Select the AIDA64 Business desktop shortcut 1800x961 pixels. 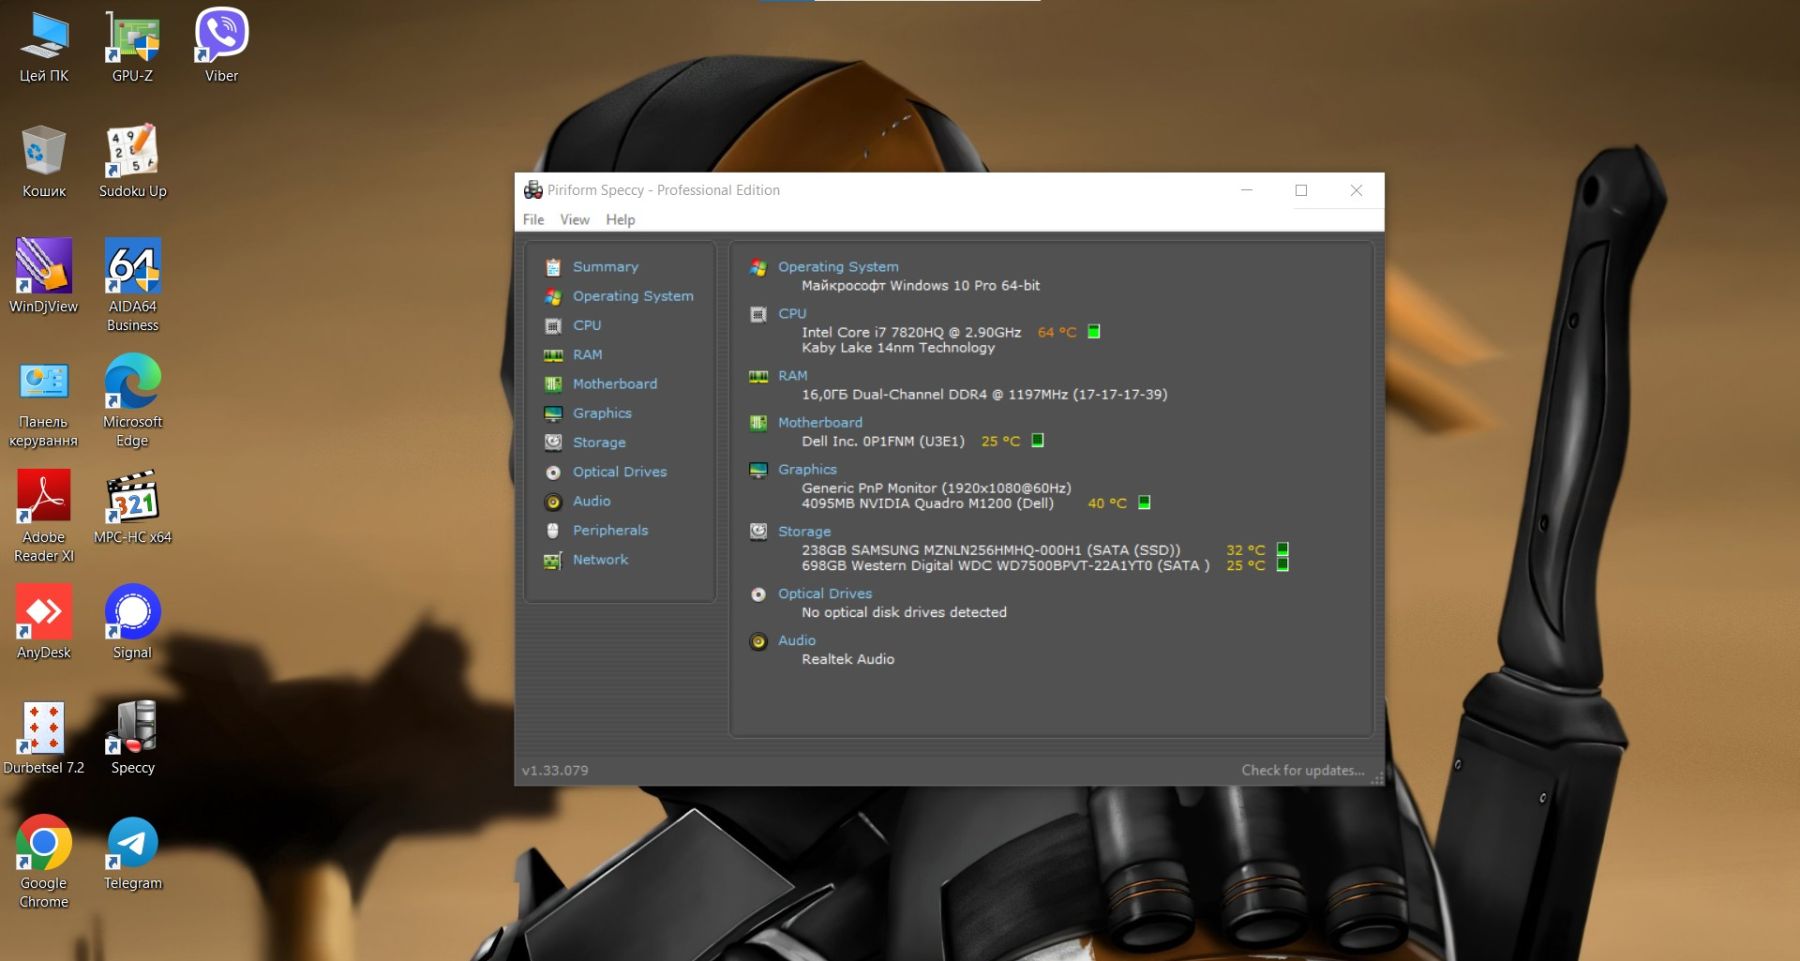[x=132, y=286]
